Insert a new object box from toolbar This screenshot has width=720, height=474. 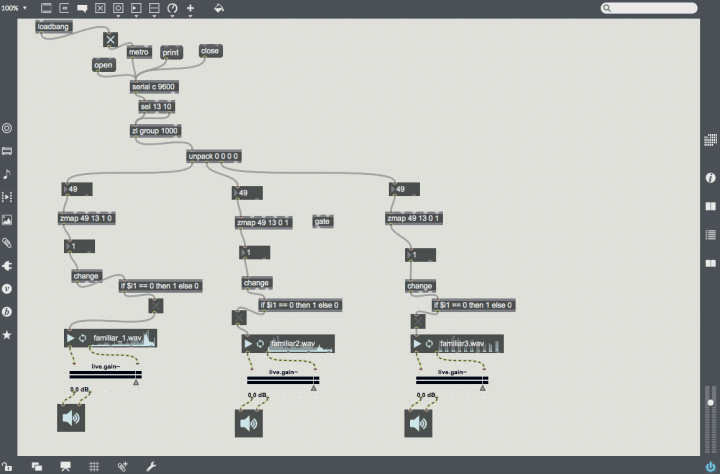coord(46,8)
